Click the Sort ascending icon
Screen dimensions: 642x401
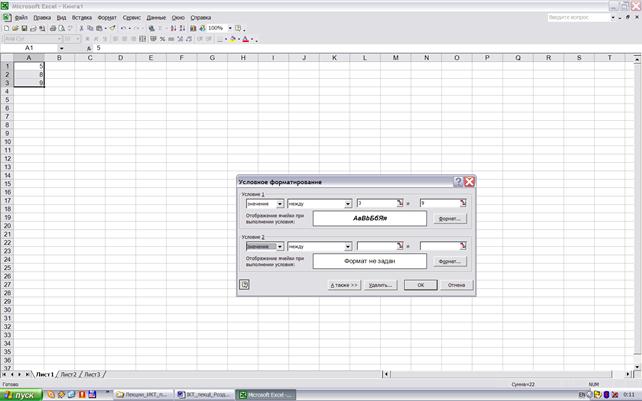pos(173,28)
